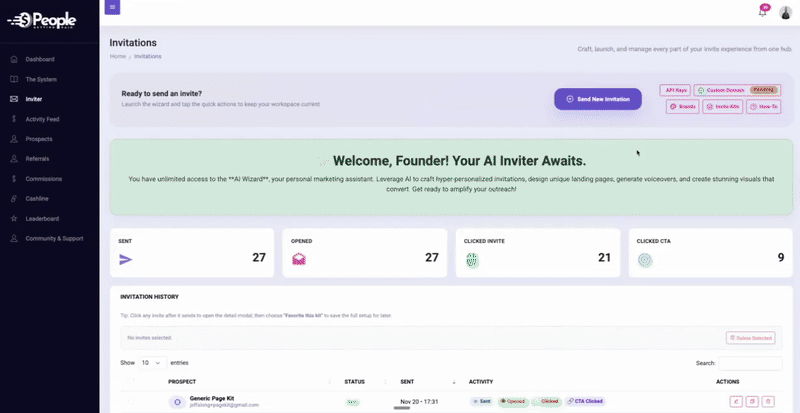Click the Commissions dollar icon in the sidebar
Image resolution: width=800 pixels, height=413 pixels.
click(14, 179)
